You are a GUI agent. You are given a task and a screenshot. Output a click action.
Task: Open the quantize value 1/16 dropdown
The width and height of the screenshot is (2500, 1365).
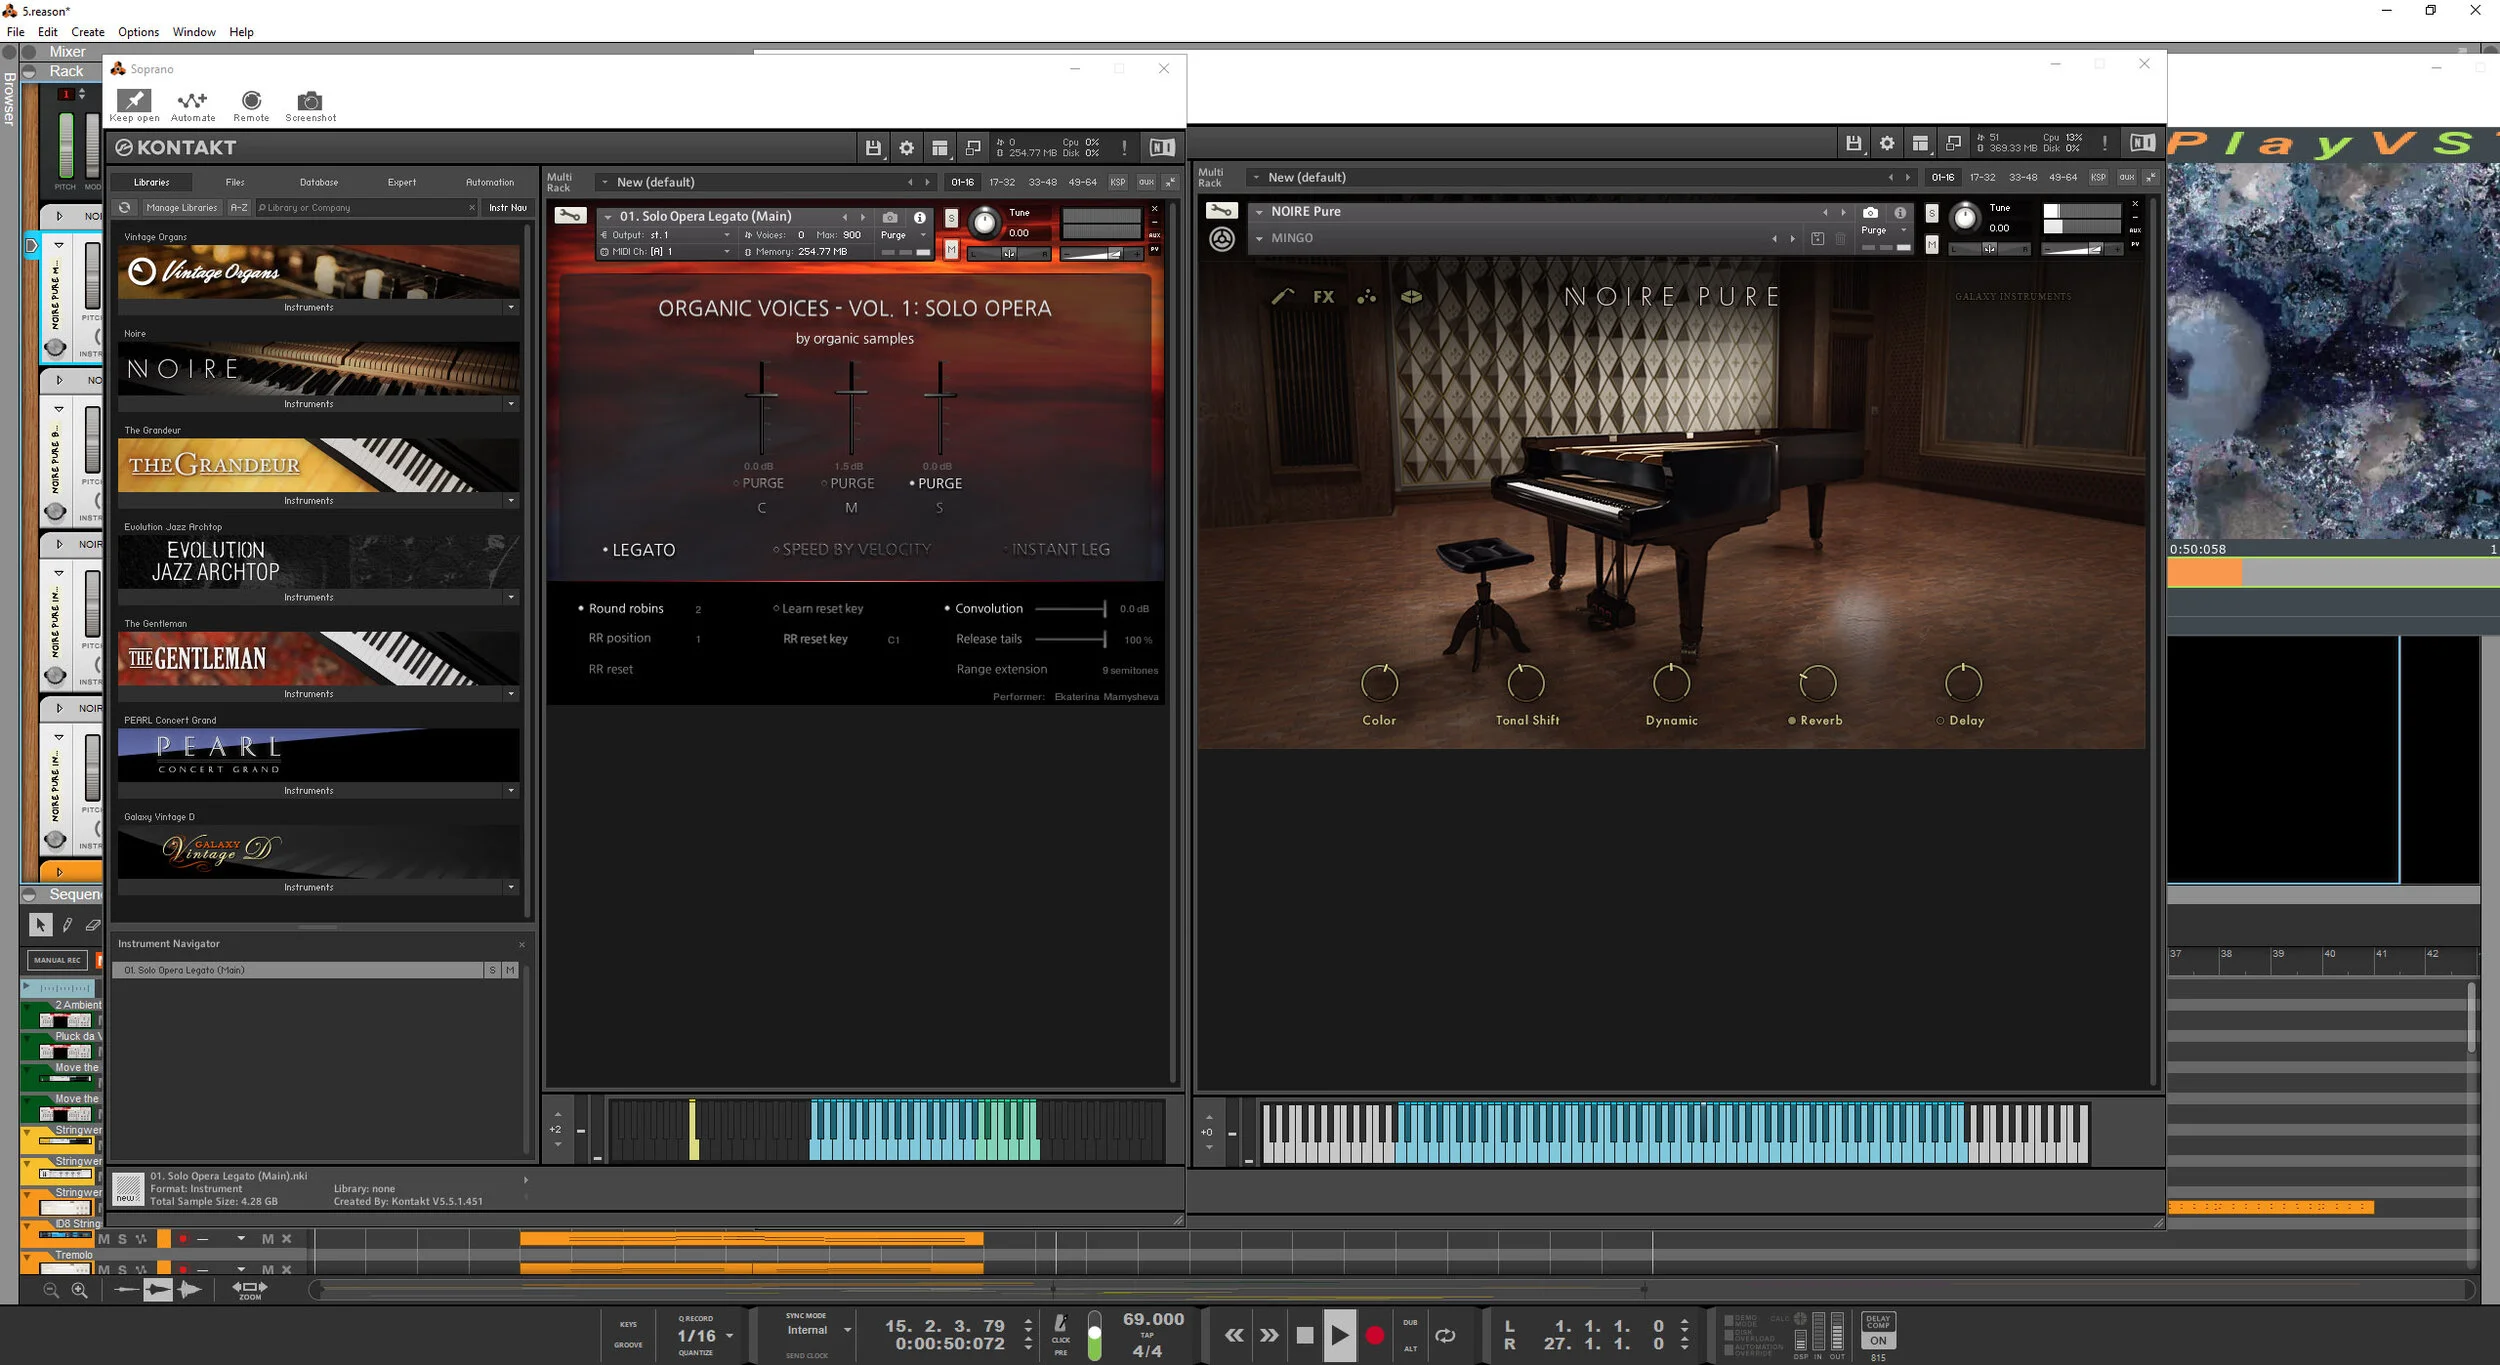click(730, 1336)
